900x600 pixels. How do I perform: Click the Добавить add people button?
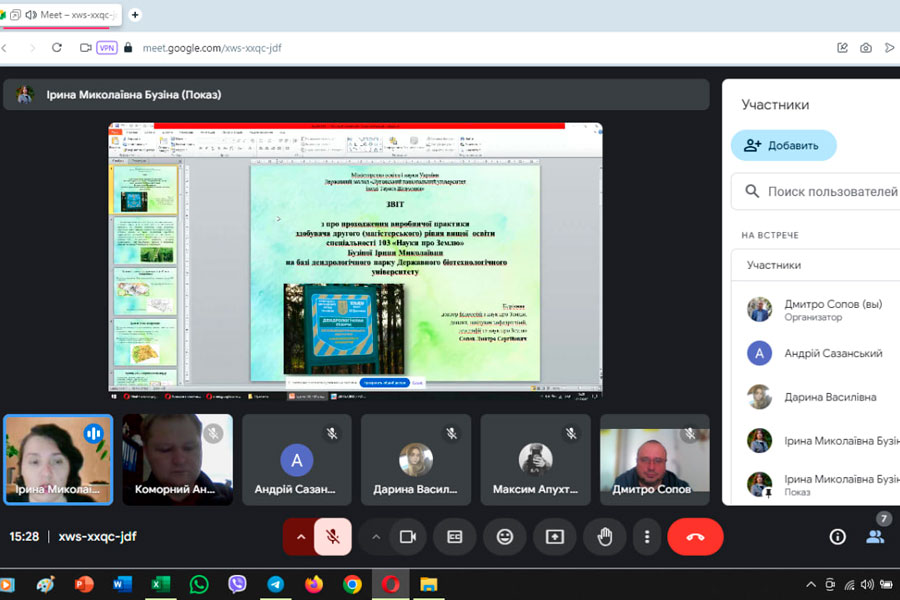tap(783, 145)
